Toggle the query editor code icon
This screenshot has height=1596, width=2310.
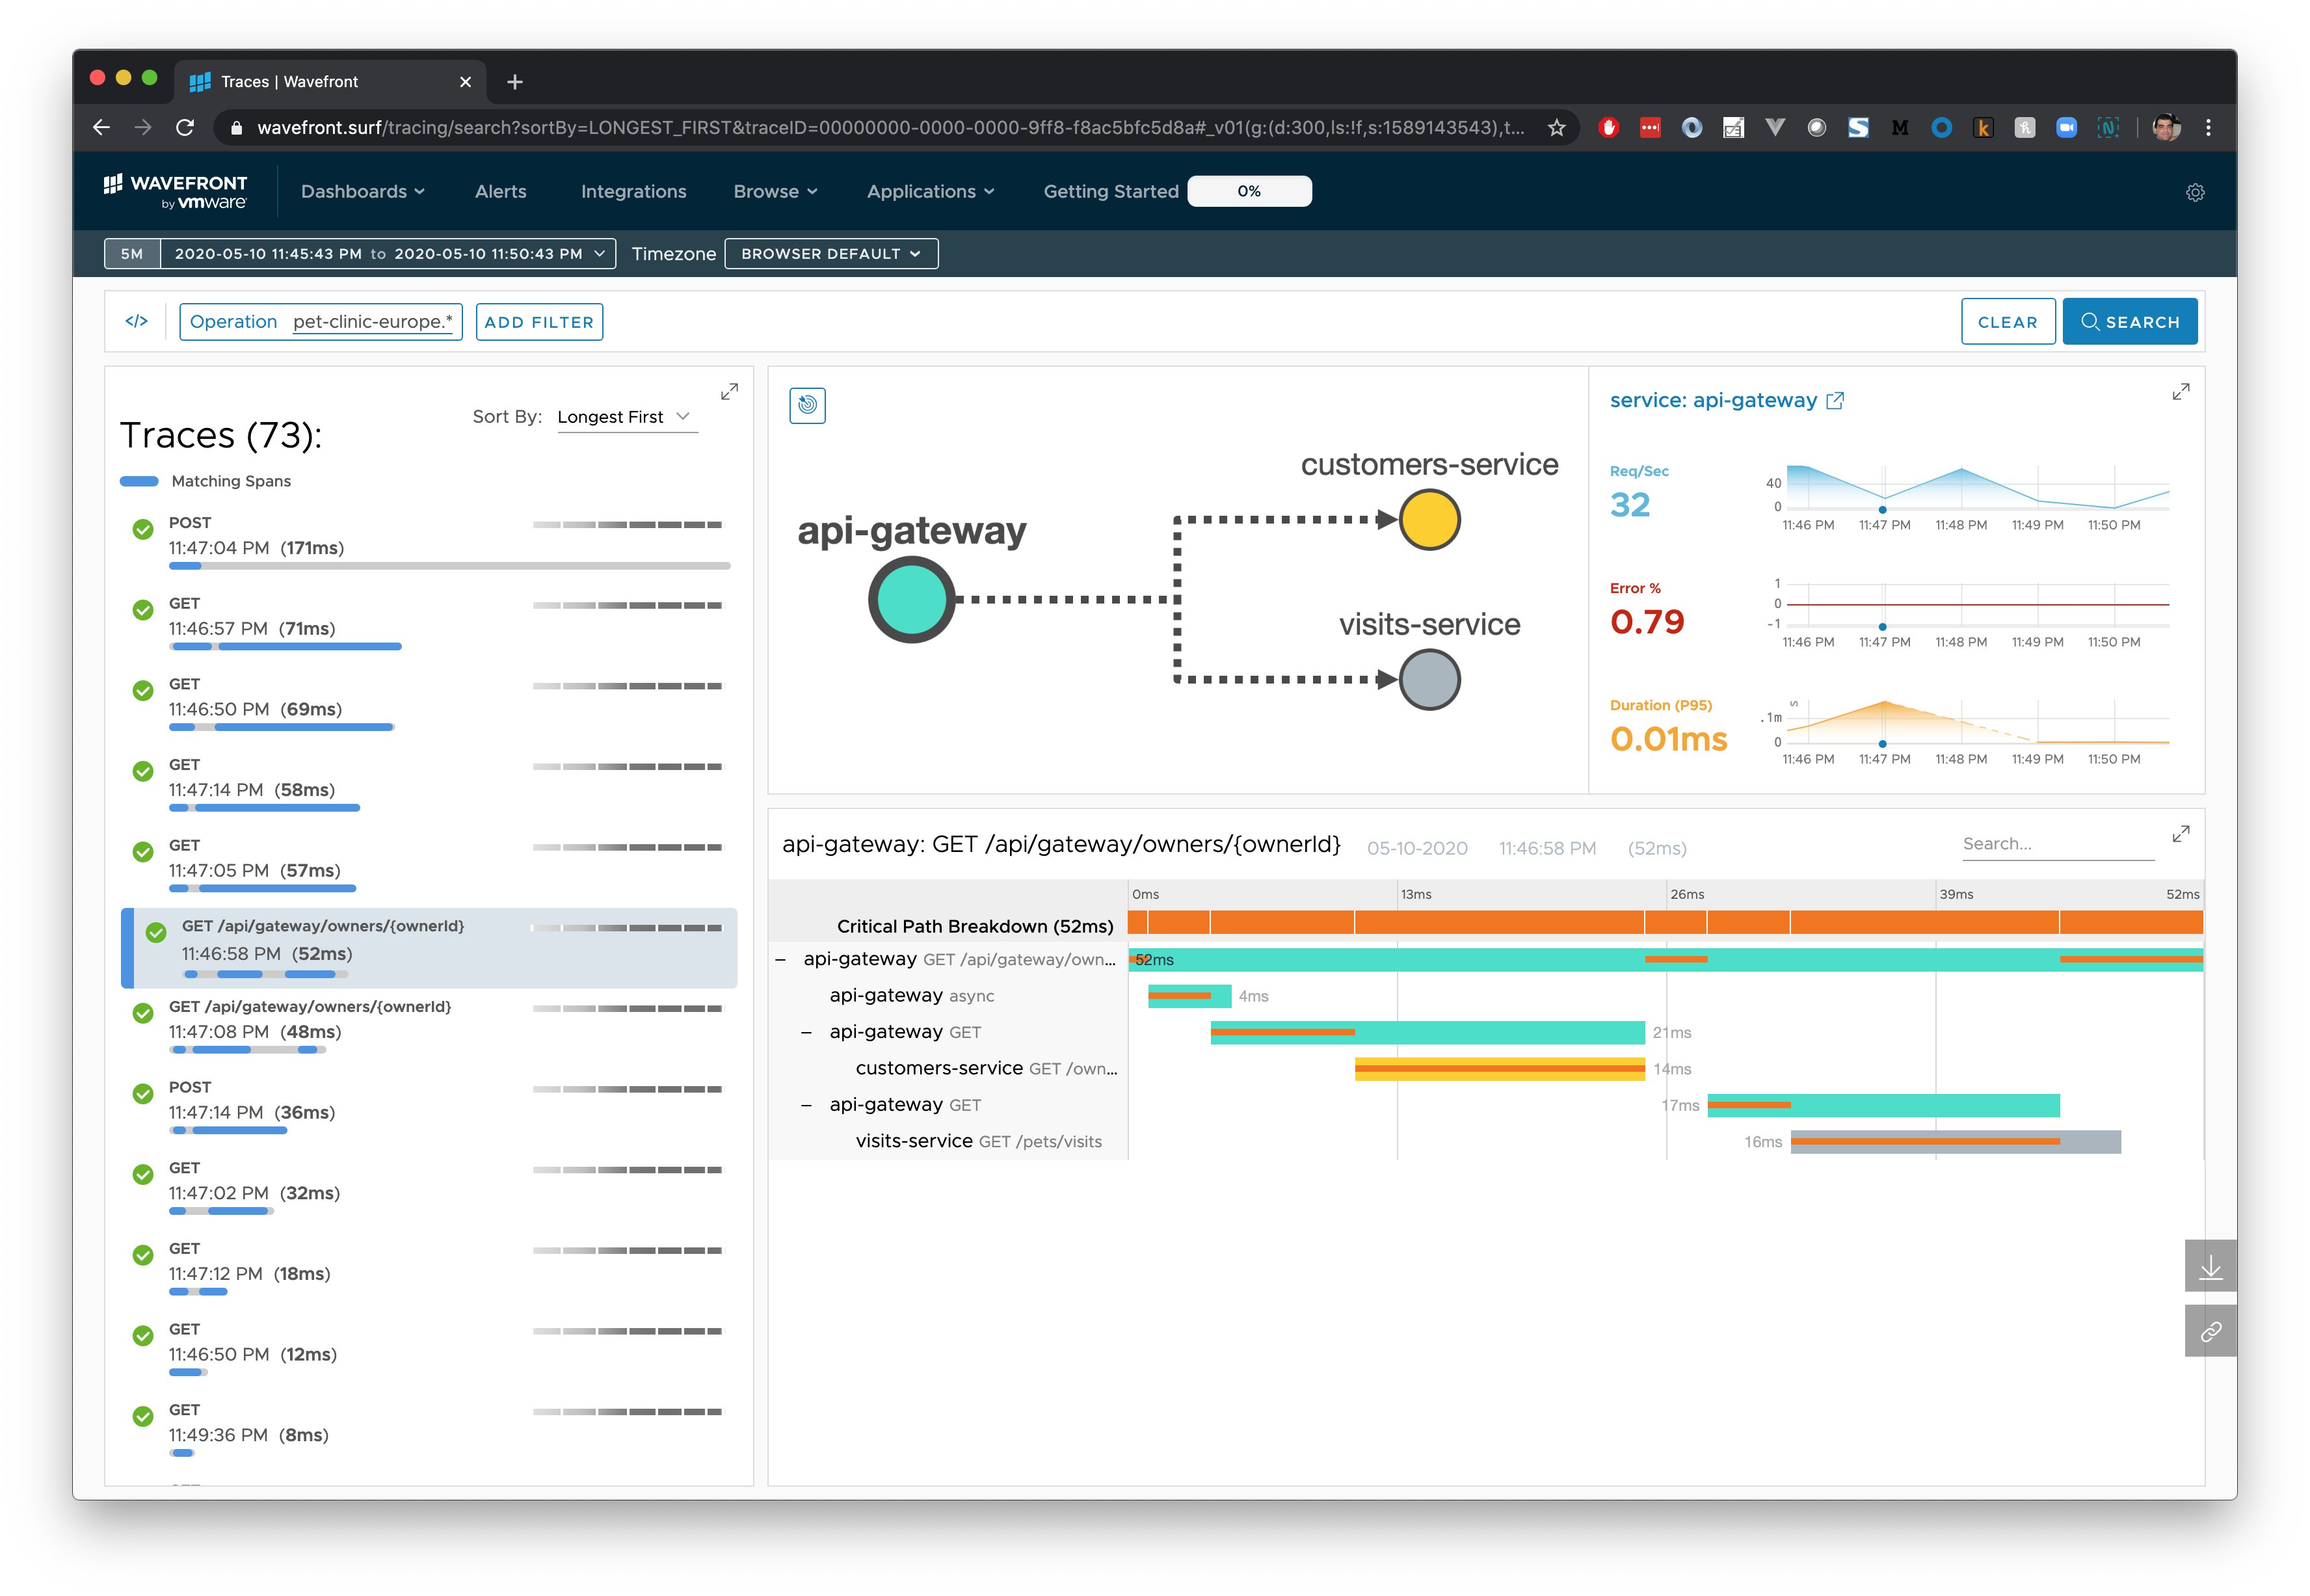[x=137, y=321]
